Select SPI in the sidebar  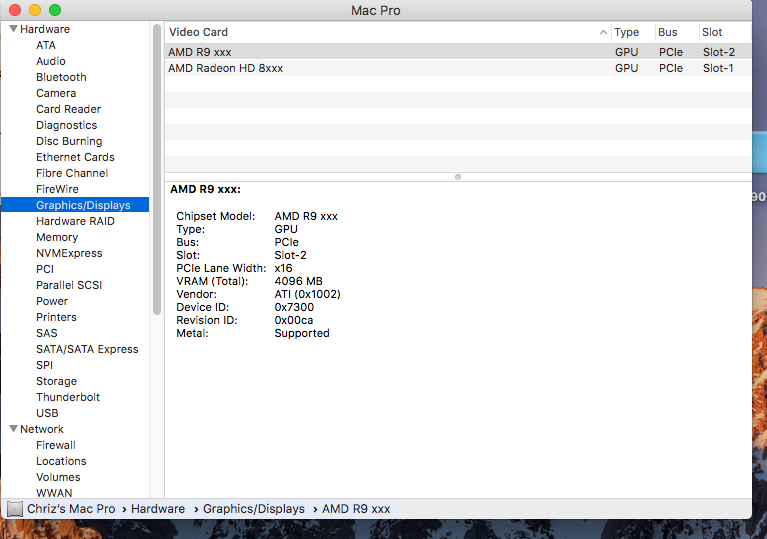[x=45, y=365]
